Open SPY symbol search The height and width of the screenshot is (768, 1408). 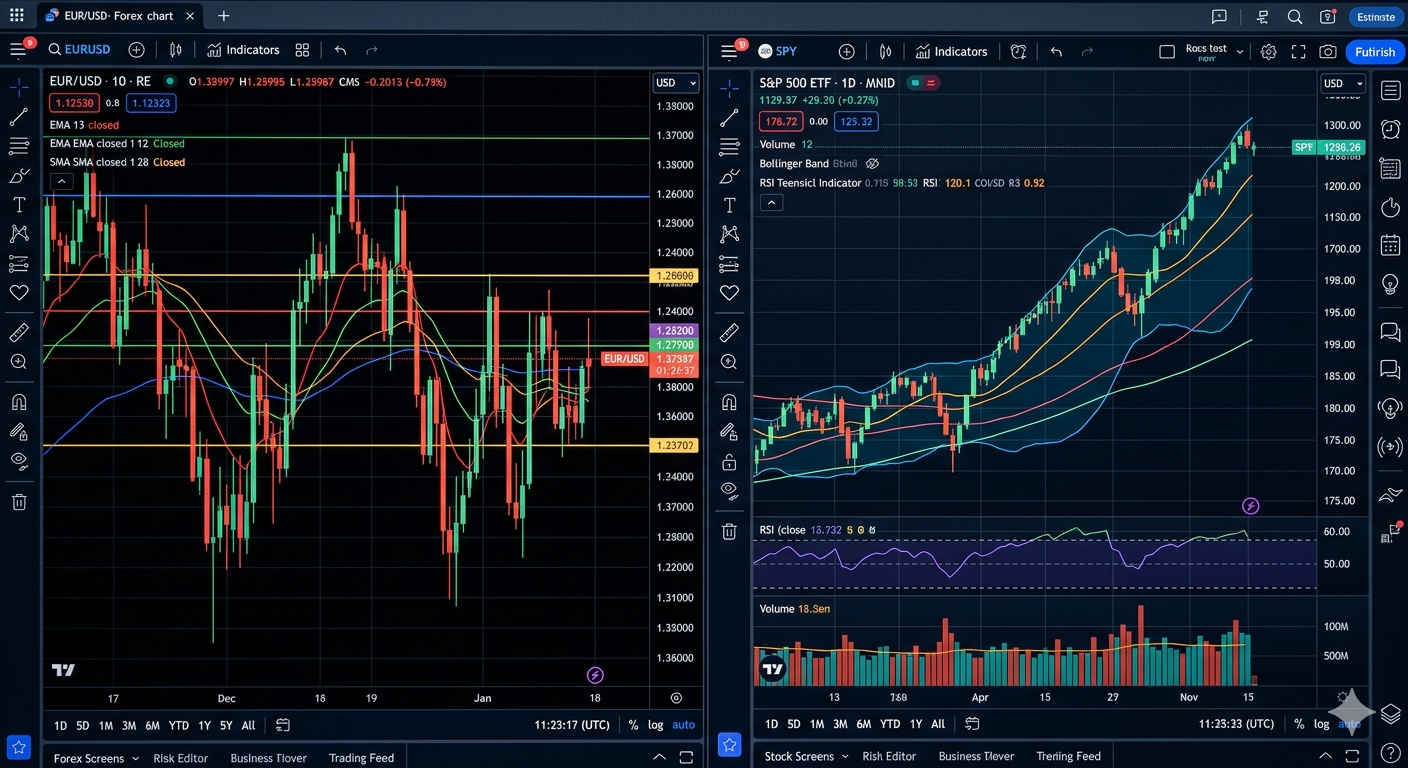[x=778, y=51]
